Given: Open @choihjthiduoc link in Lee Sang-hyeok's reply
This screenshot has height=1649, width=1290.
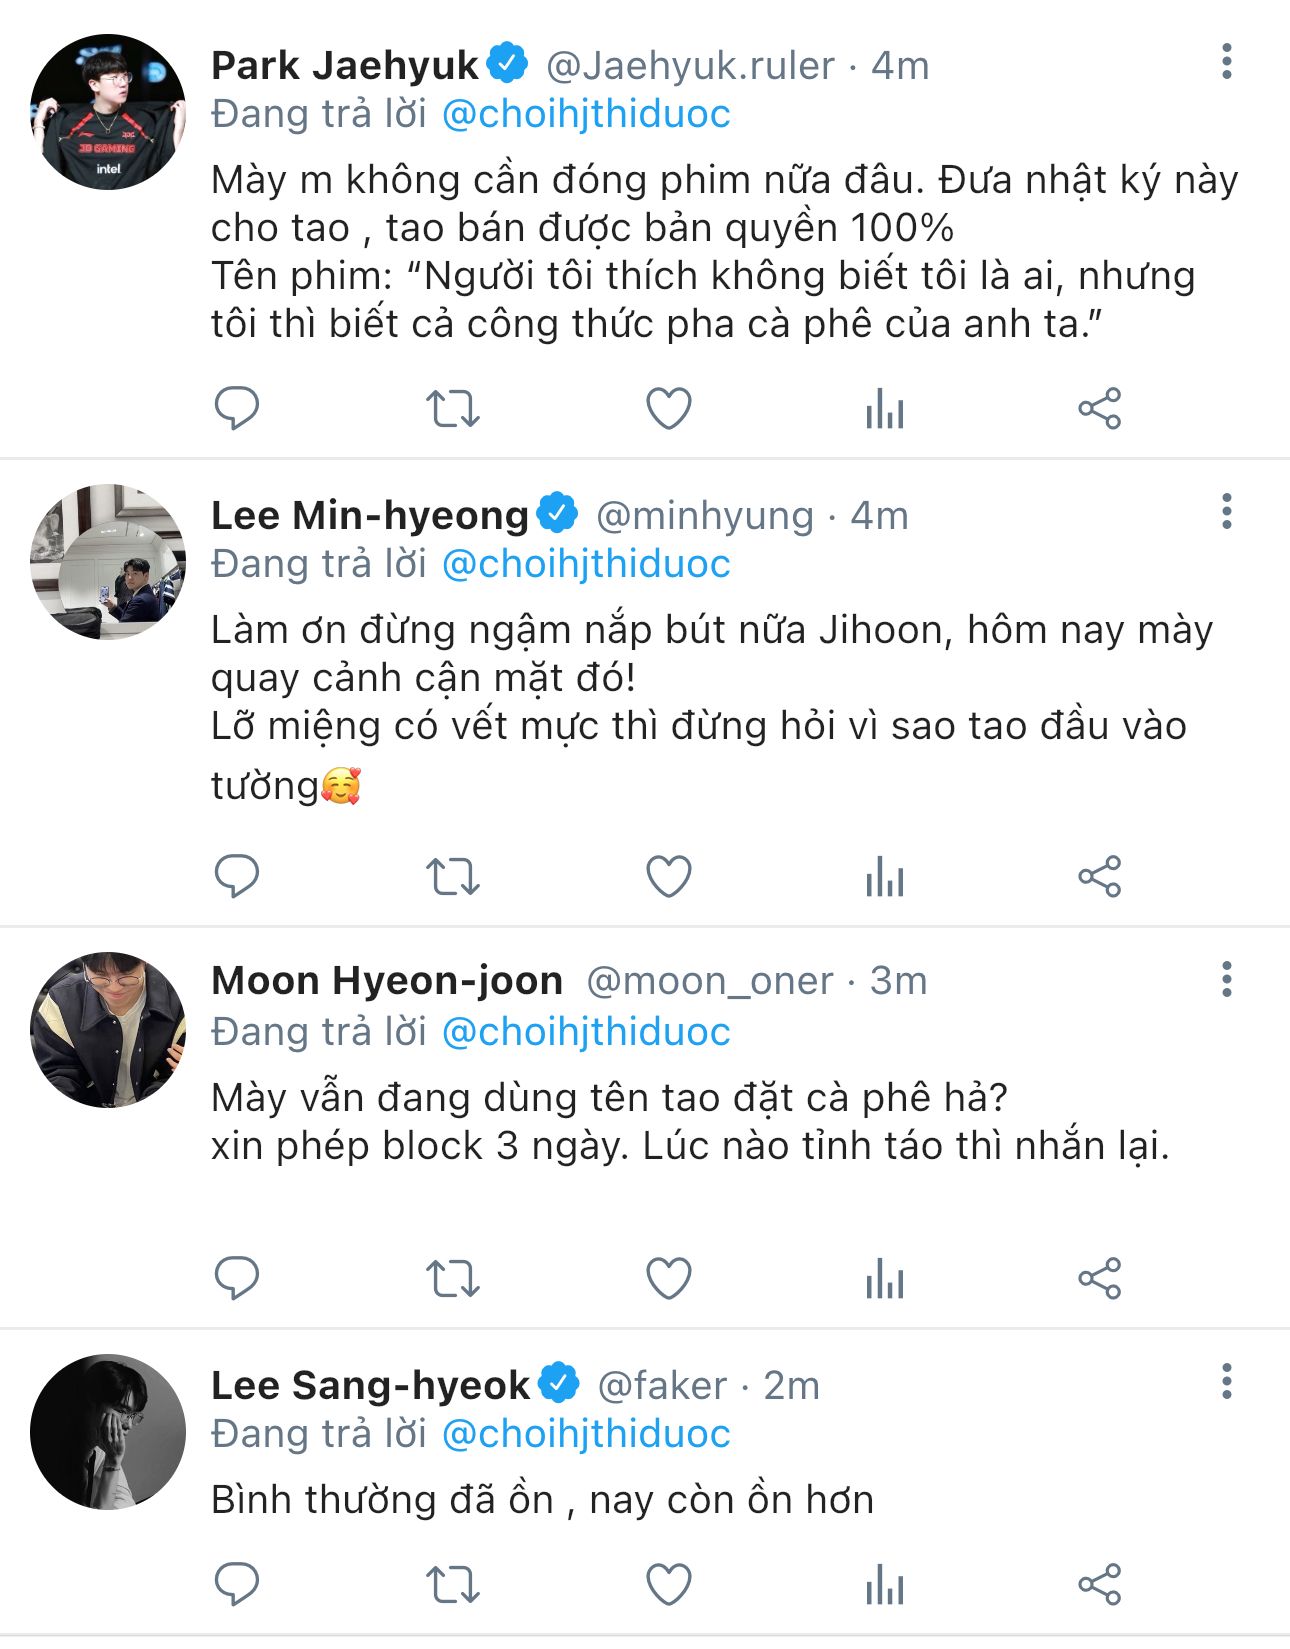Looking at the screenshot, I should coord(586,1434).
